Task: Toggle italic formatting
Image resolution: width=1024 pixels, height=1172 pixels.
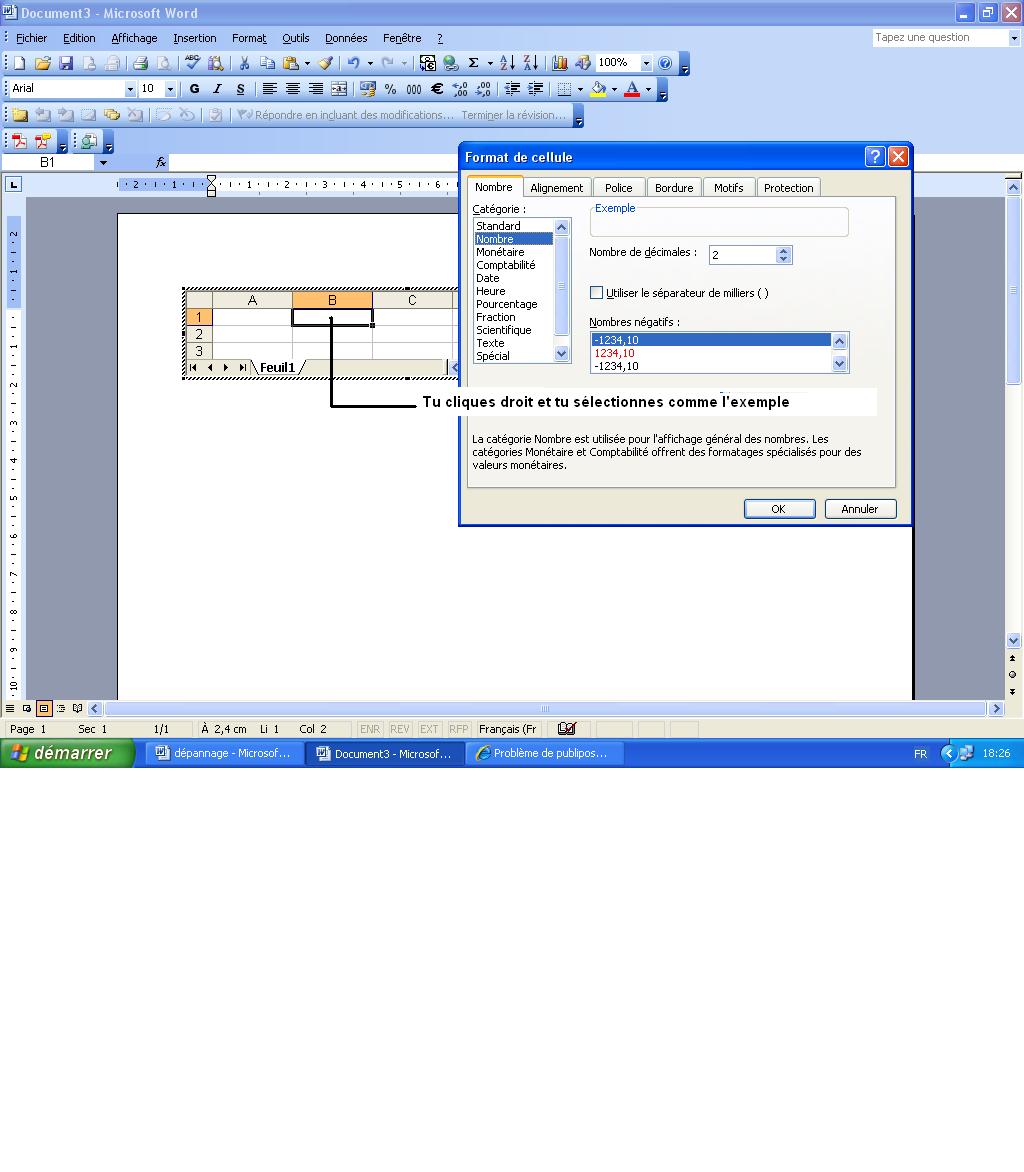Action: click(217, 88)
